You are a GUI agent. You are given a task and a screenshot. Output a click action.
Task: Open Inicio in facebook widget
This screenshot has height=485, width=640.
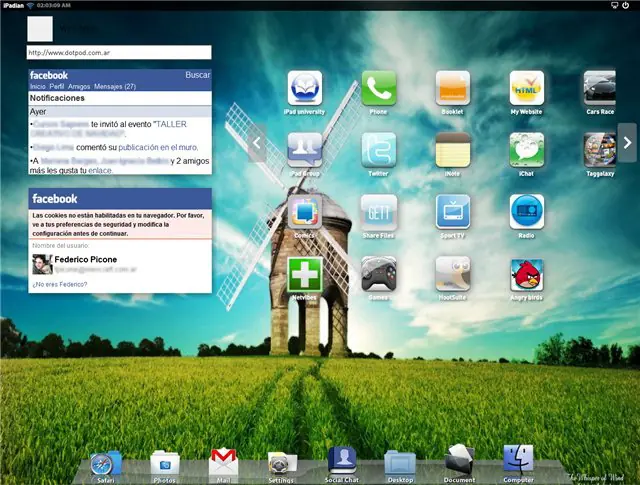point(38,87)
